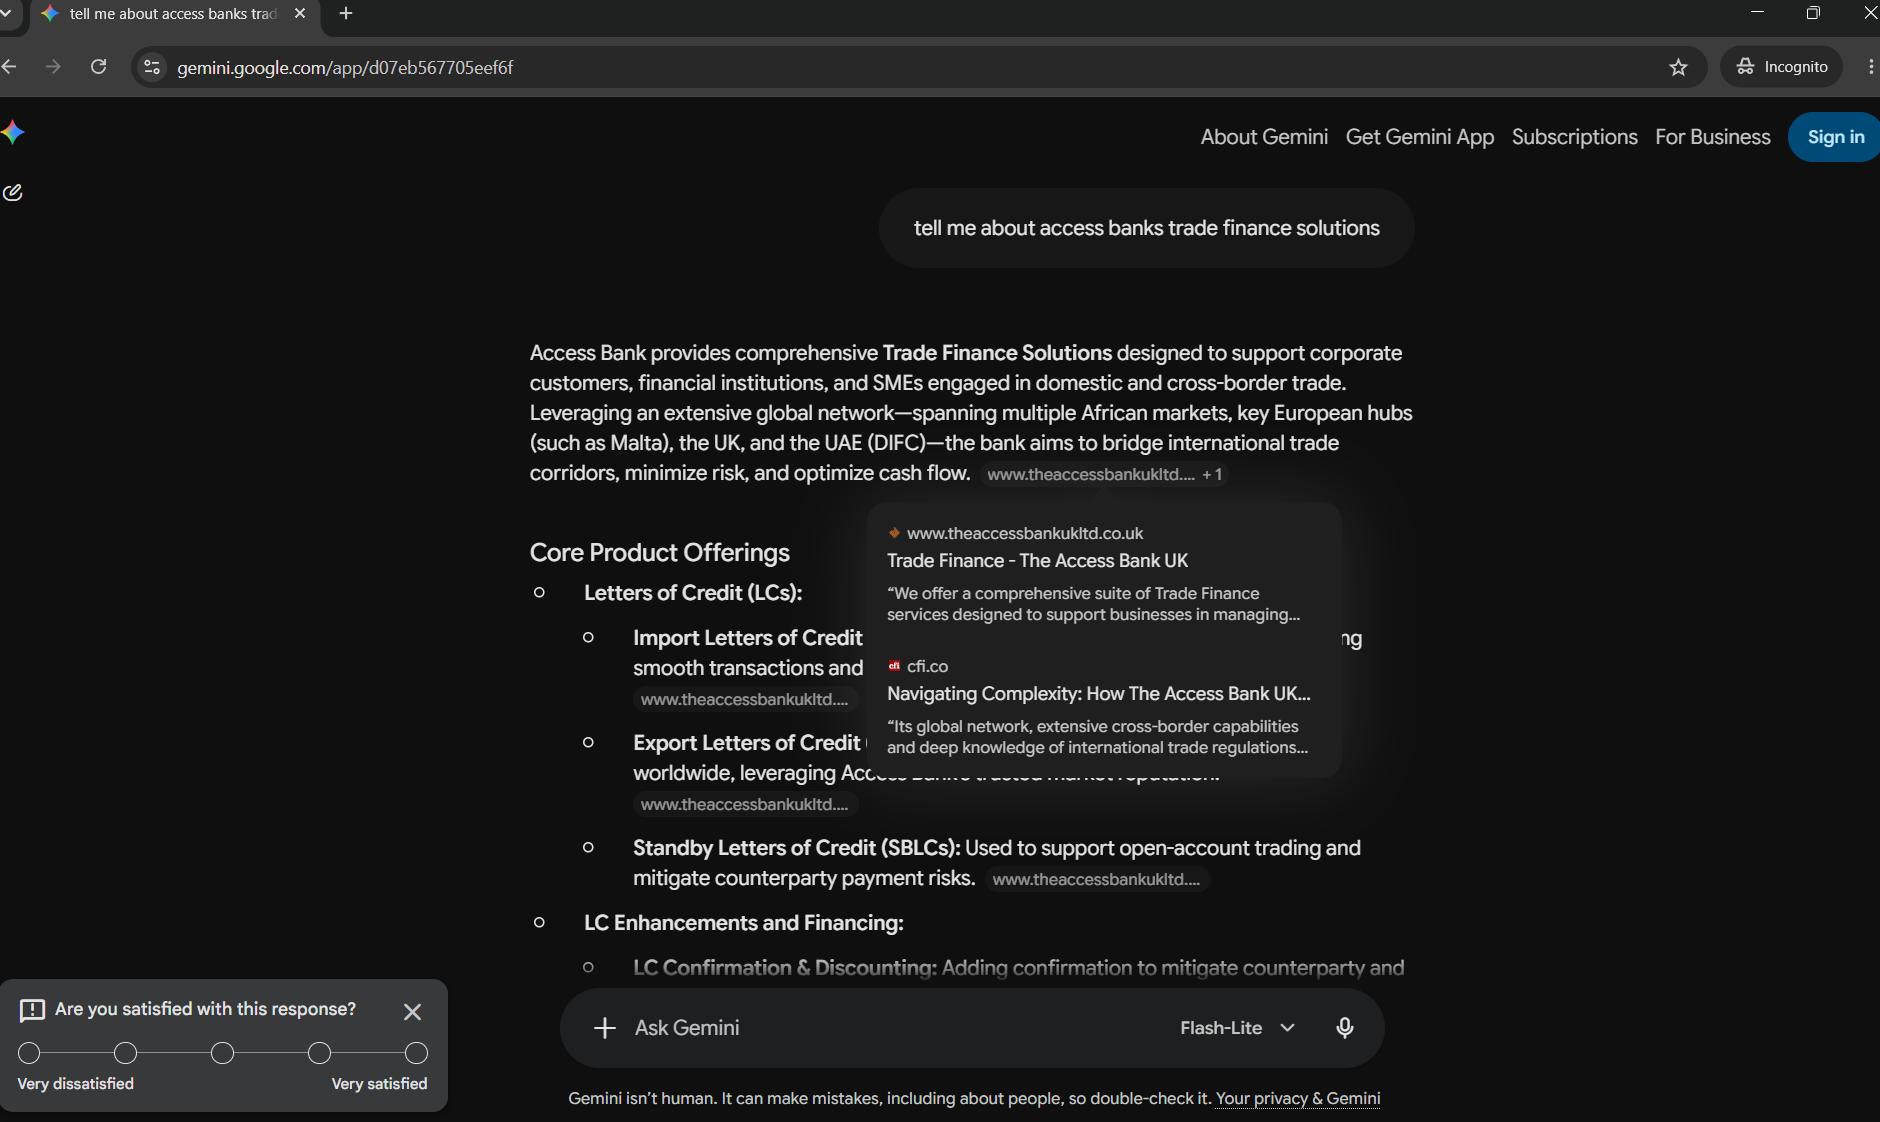The height and width of the screenshot is (1122, 1880).
Task: Open the Subscriptions page
Action: tap(1575, 137)
